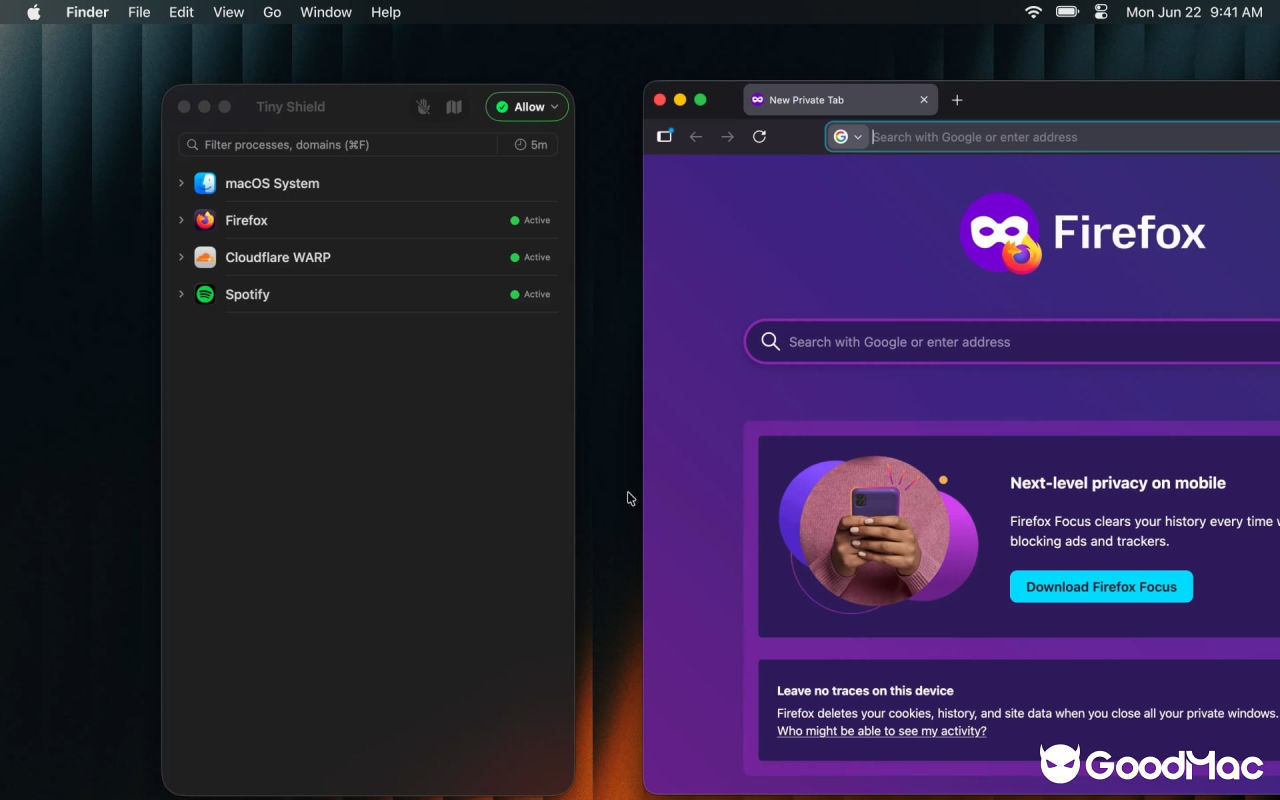Open the Window menu
Viewport: 1280px width, 800px height.
click(326, 12)
